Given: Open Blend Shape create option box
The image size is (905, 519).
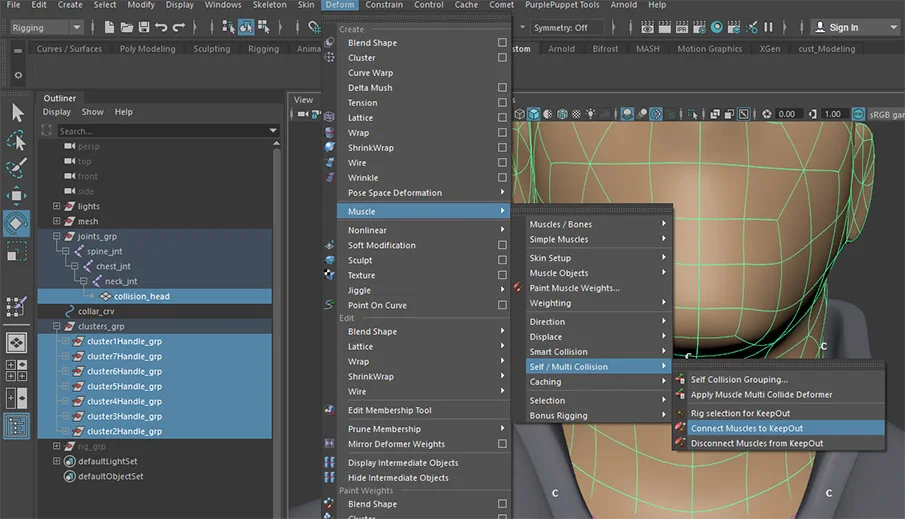Looking at the screenshot, I should pos(502,43).
